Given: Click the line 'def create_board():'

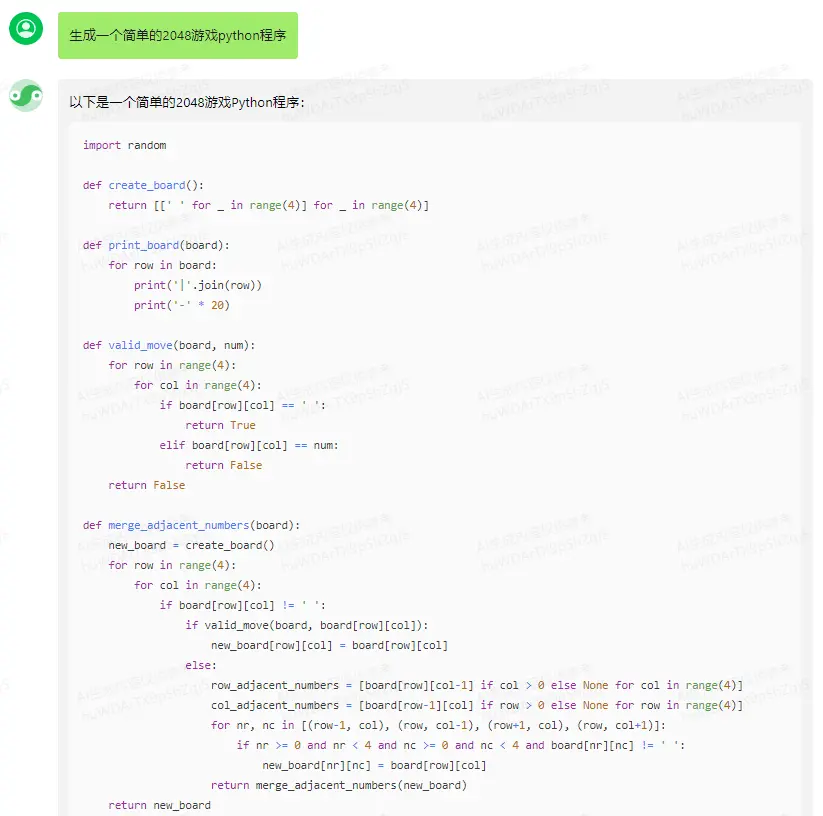Looking at the screenshot, I should [143, 185].
